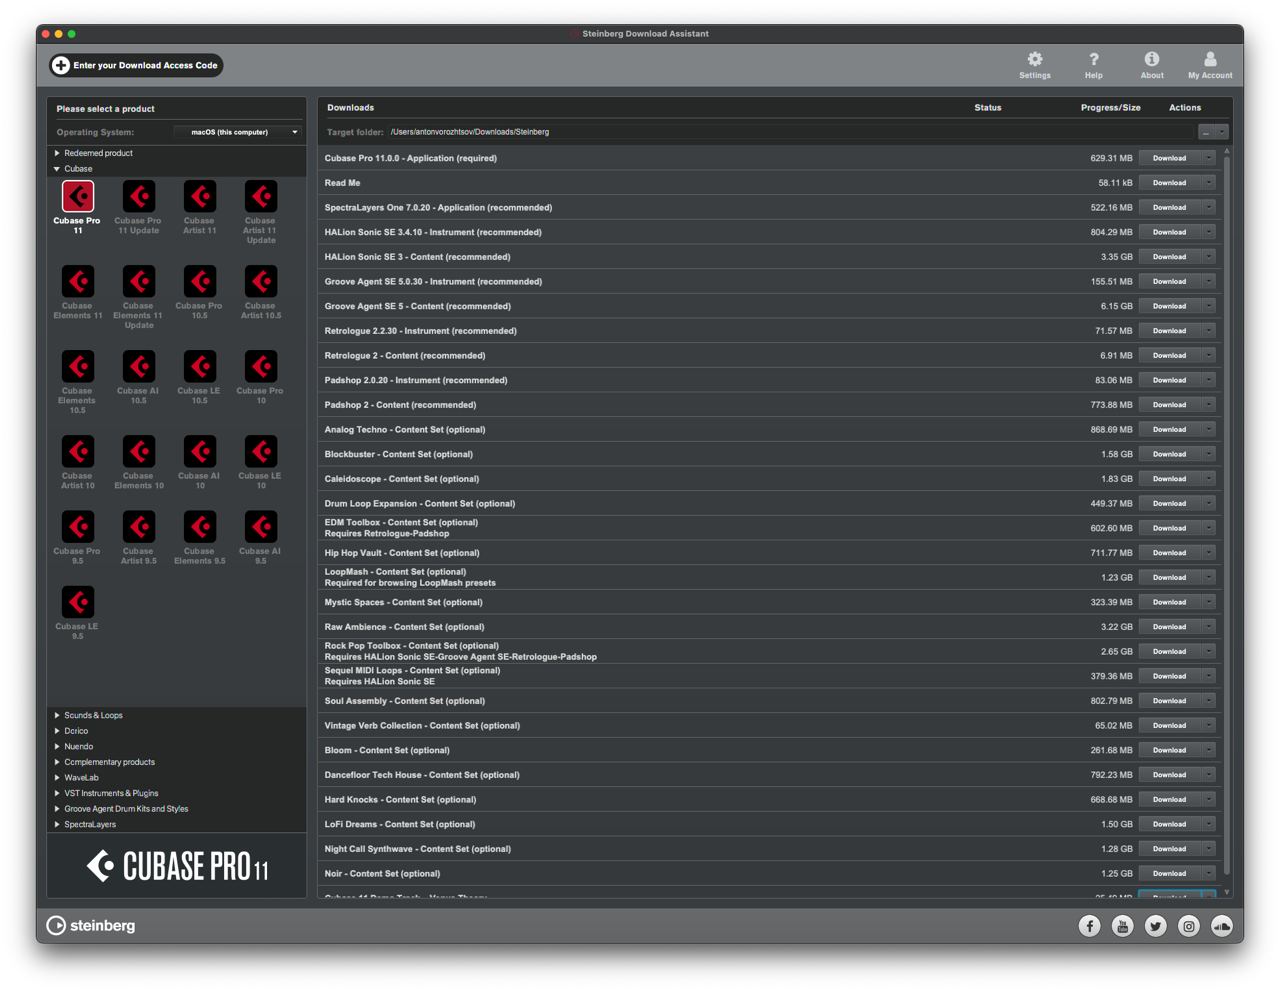Select the Cubase AI 10.5 product icon

[139, 367]
